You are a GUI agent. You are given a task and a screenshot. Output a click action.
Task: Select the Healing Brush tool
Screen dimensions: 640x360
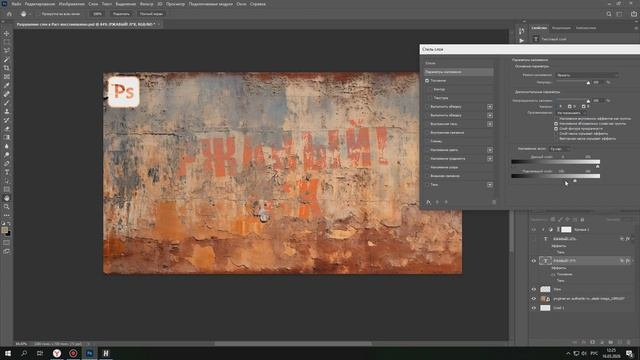click(x=7, y=94)
